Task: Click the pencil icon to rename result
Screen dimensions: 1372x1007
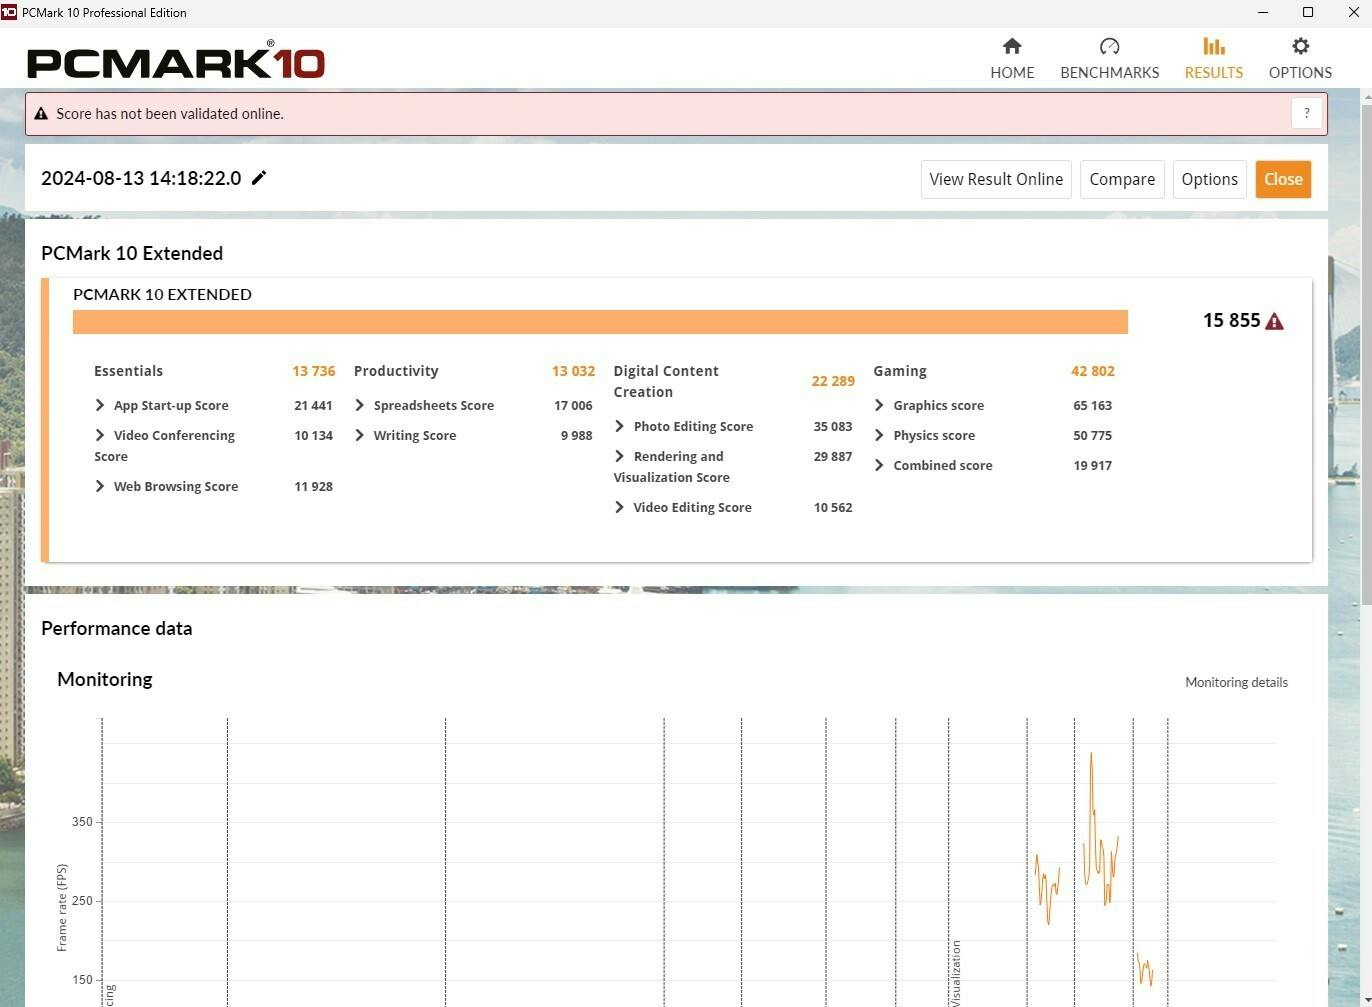Action: pos(259,178)
